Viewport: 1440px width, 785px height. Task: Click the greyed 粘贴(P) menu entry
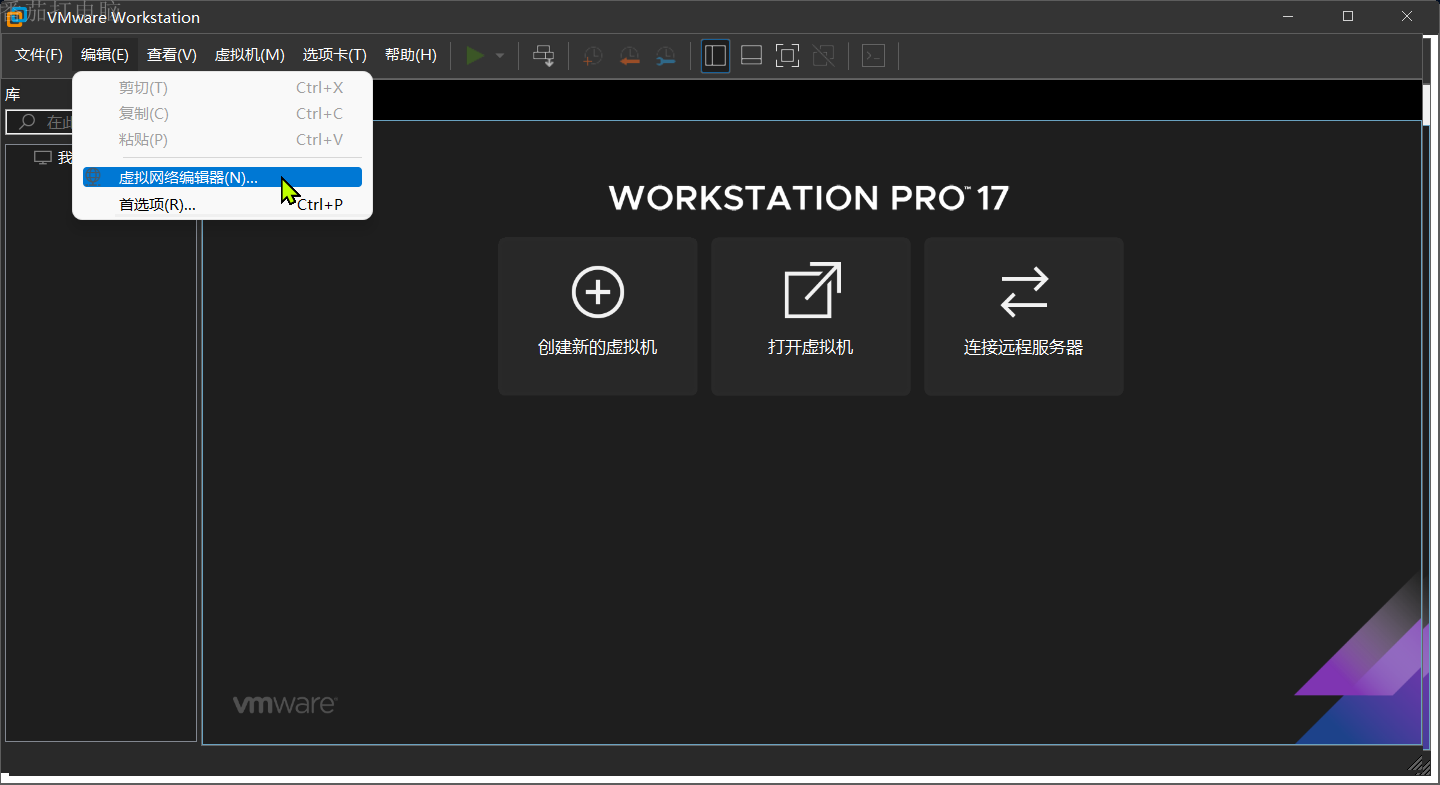222,140
